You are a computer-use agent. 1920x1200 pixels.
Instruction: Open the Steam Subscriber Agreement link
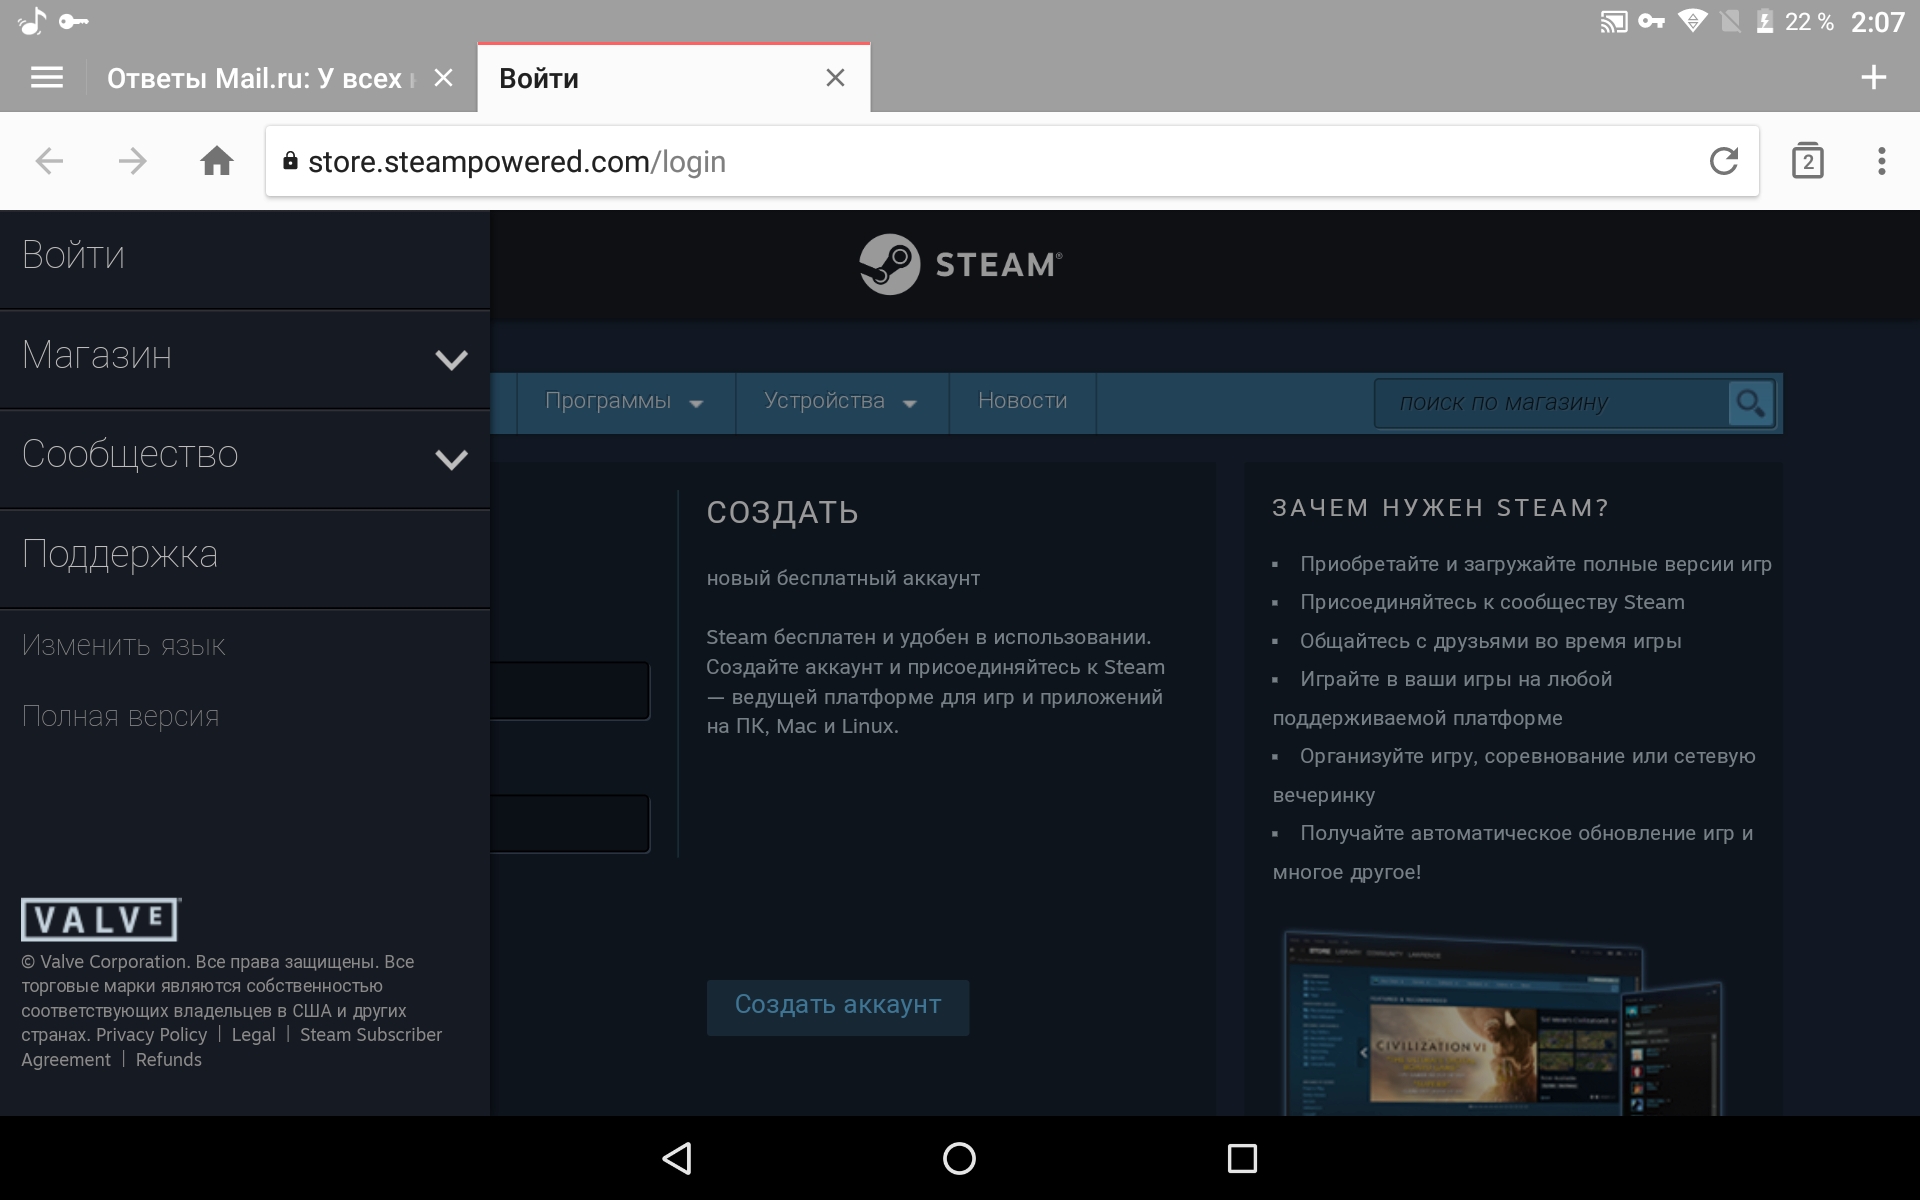coord(371,1035)
